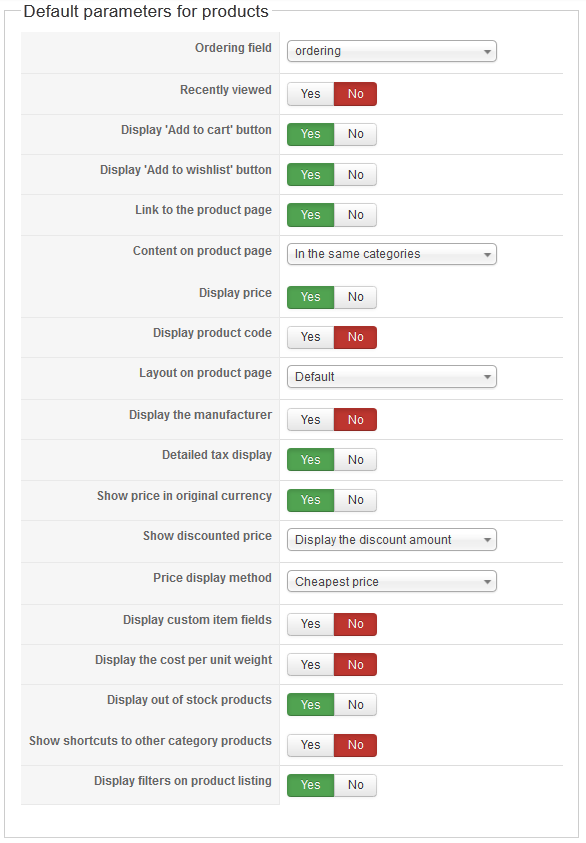
Task: Set Recently viewed to Yes
Action: (x=310, y=94)
